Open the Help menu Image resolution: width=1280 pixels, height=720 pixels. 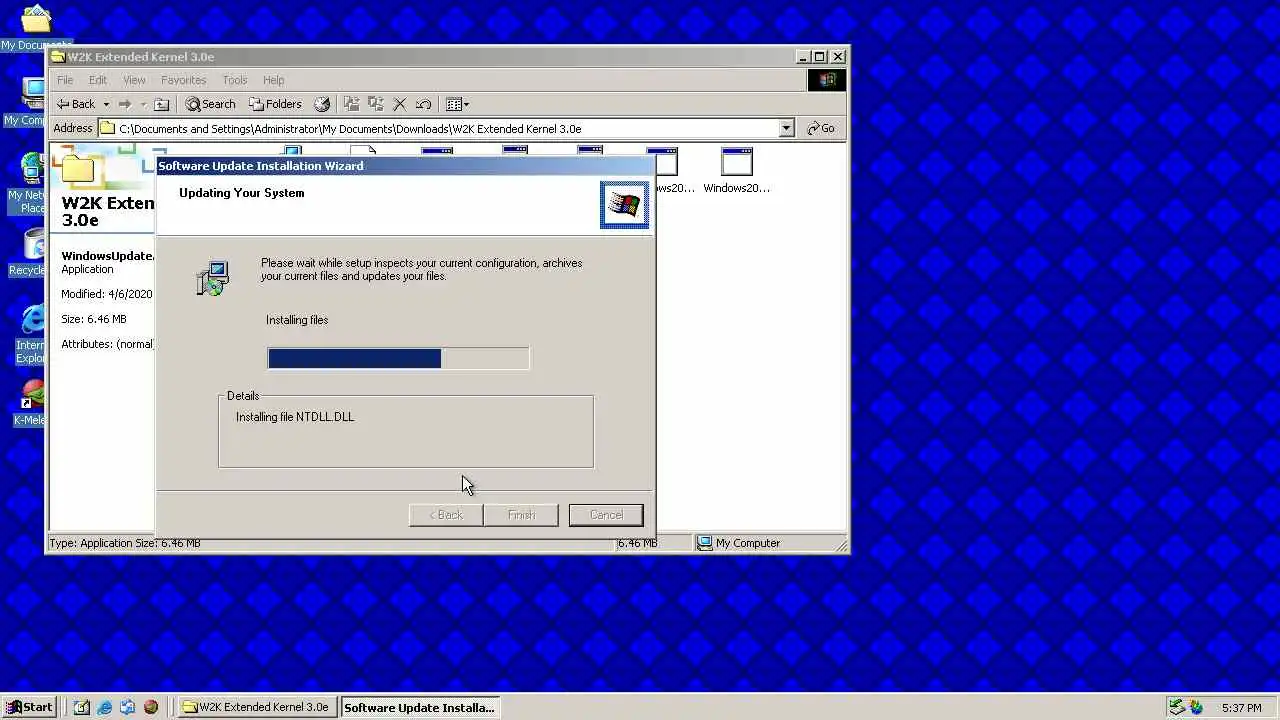point(274,80)
